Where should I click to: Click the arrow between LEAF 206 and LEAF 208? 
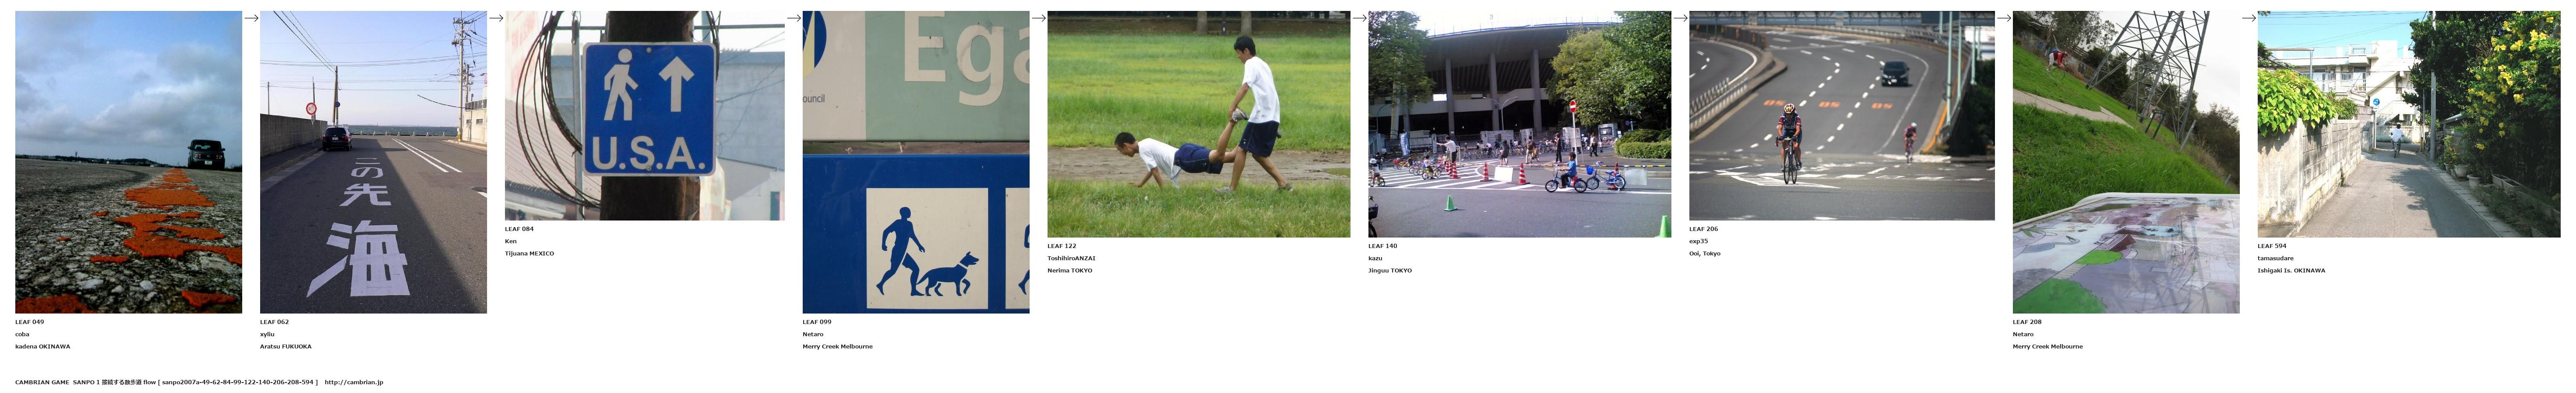(x=2004, y=18)
